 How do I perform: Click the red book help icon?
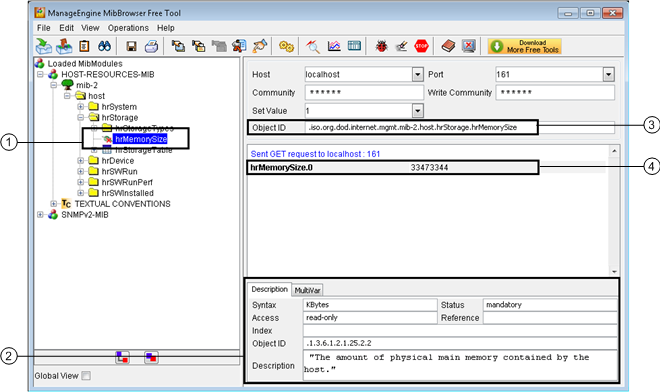pyautogui.click(x=448, y=46)
